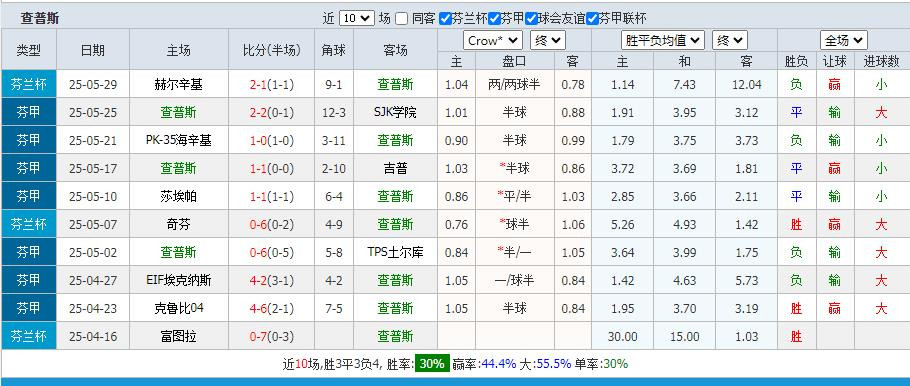Click the 角球 column header
Image resolution: width=910 pixels, height=386 pixels.
[334, 50]
